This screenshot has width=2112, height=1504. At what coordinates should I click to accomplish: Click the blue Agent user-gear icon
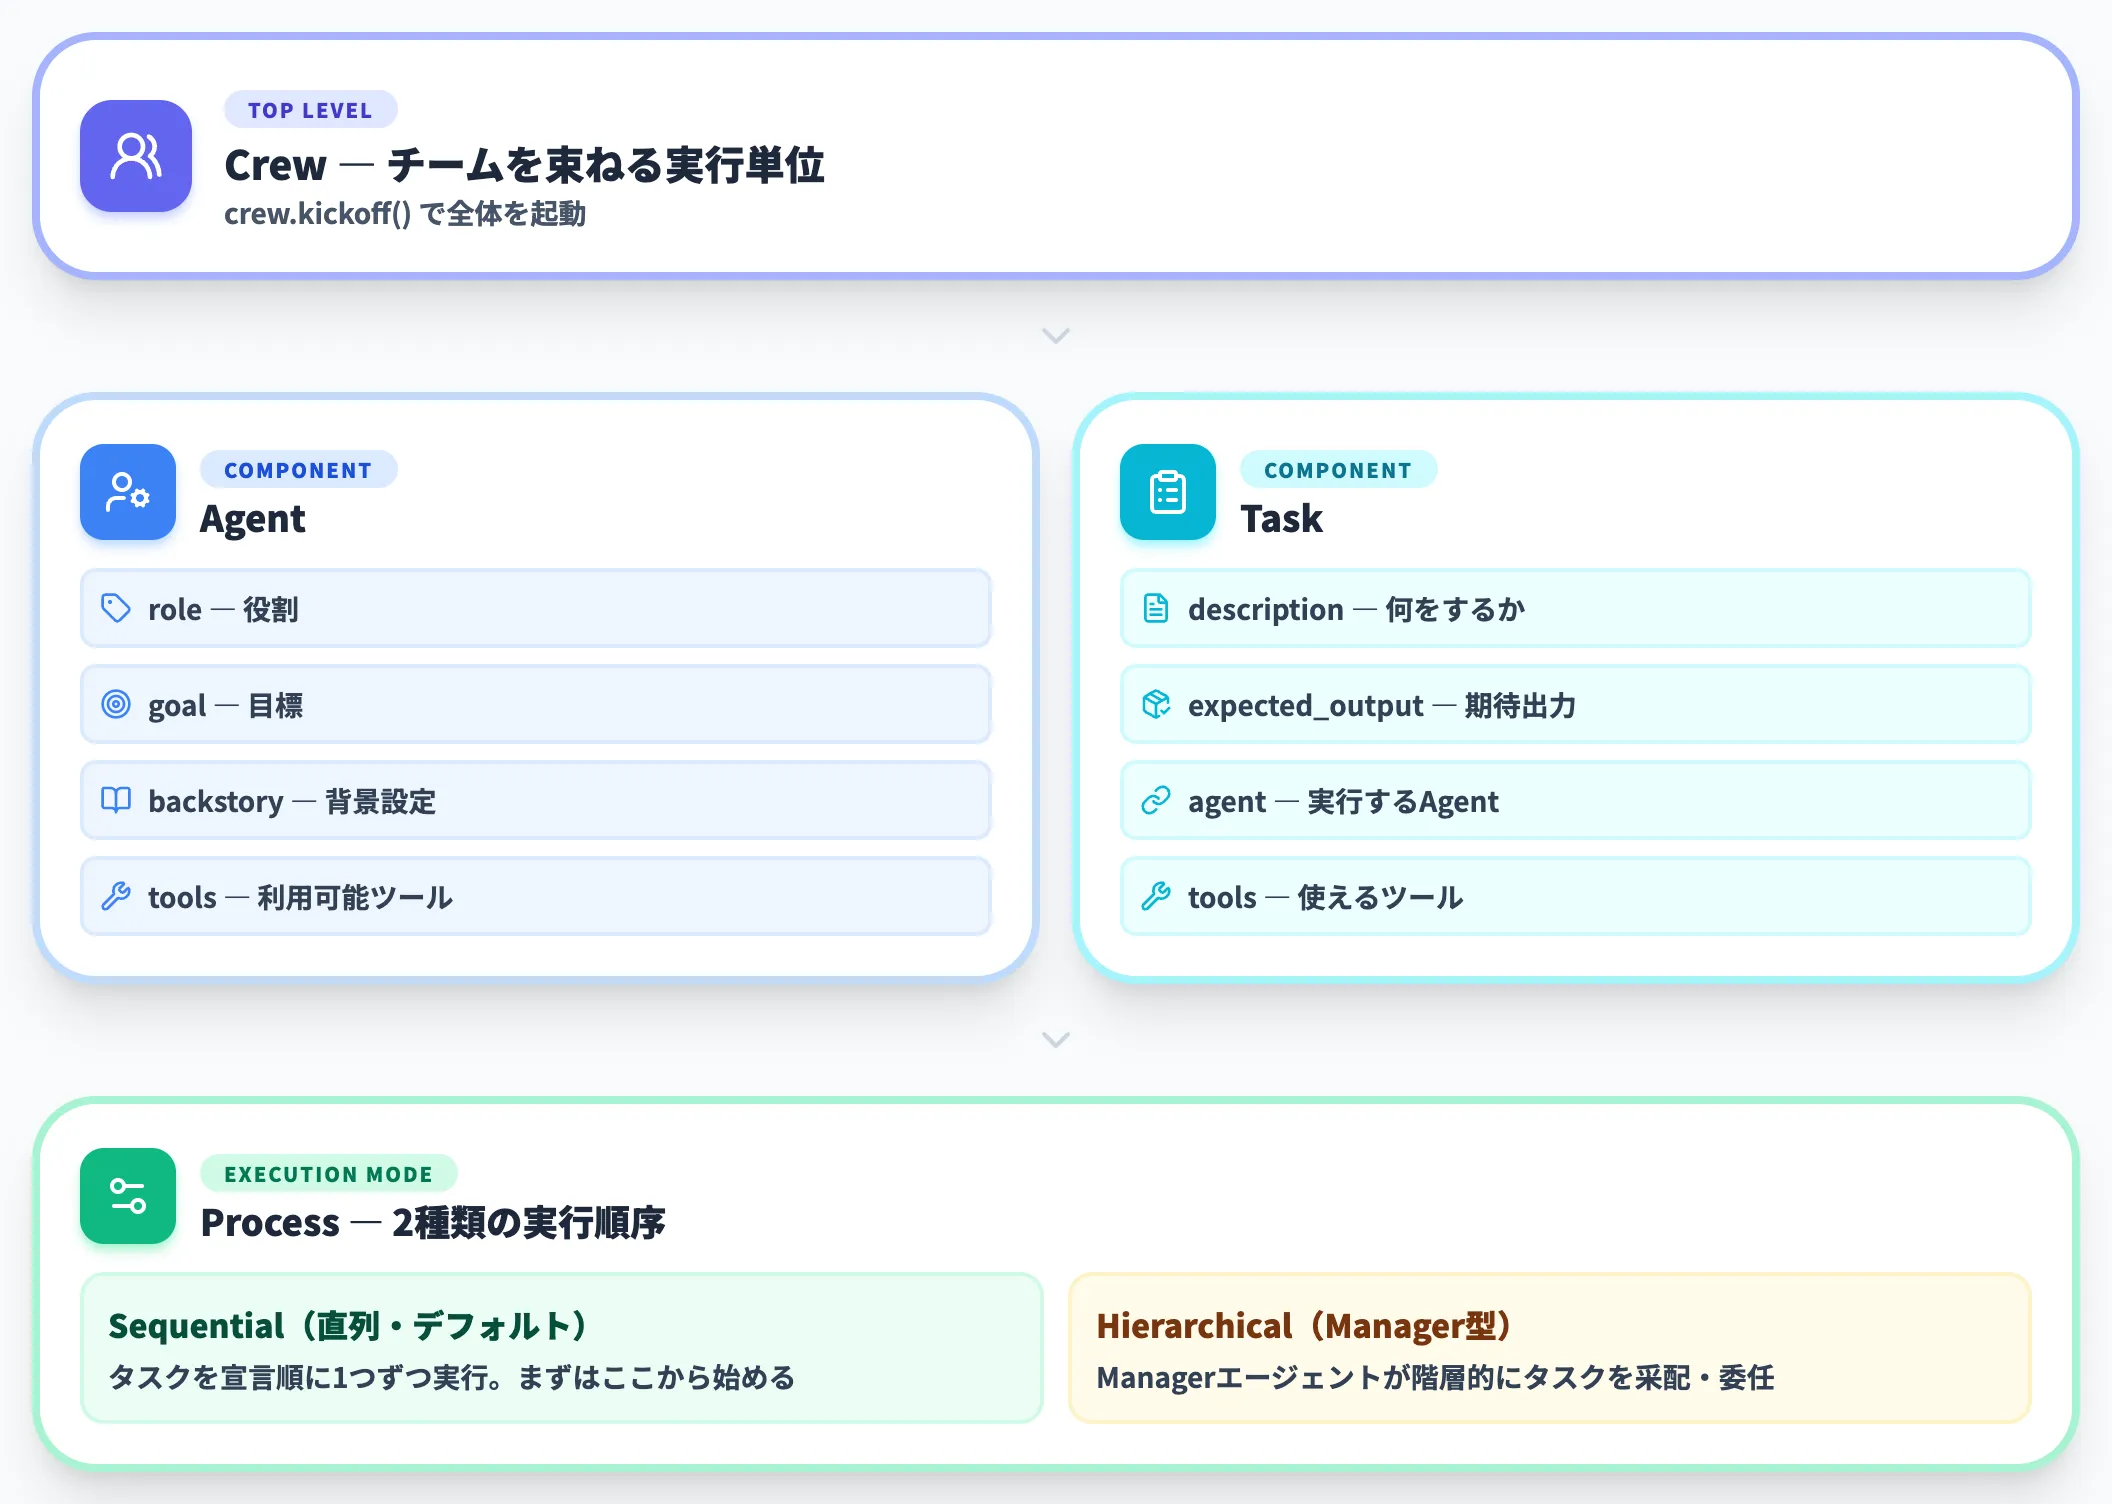[x=128, y=492]
